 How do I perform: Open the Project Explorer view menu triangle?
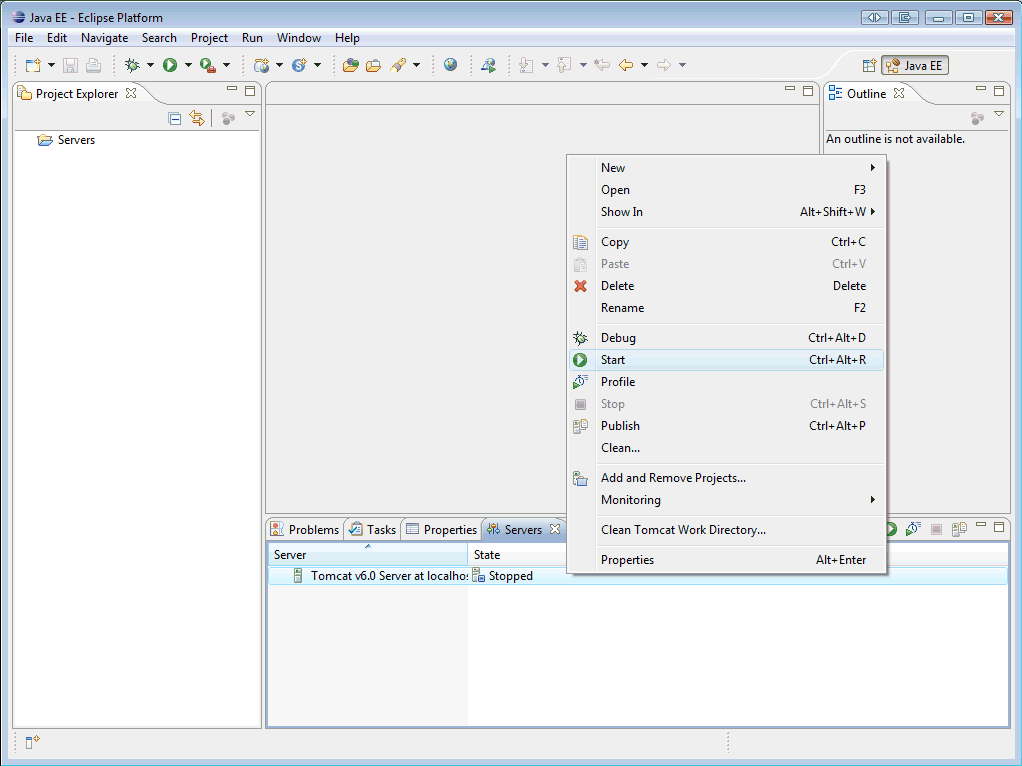[250, 114]
